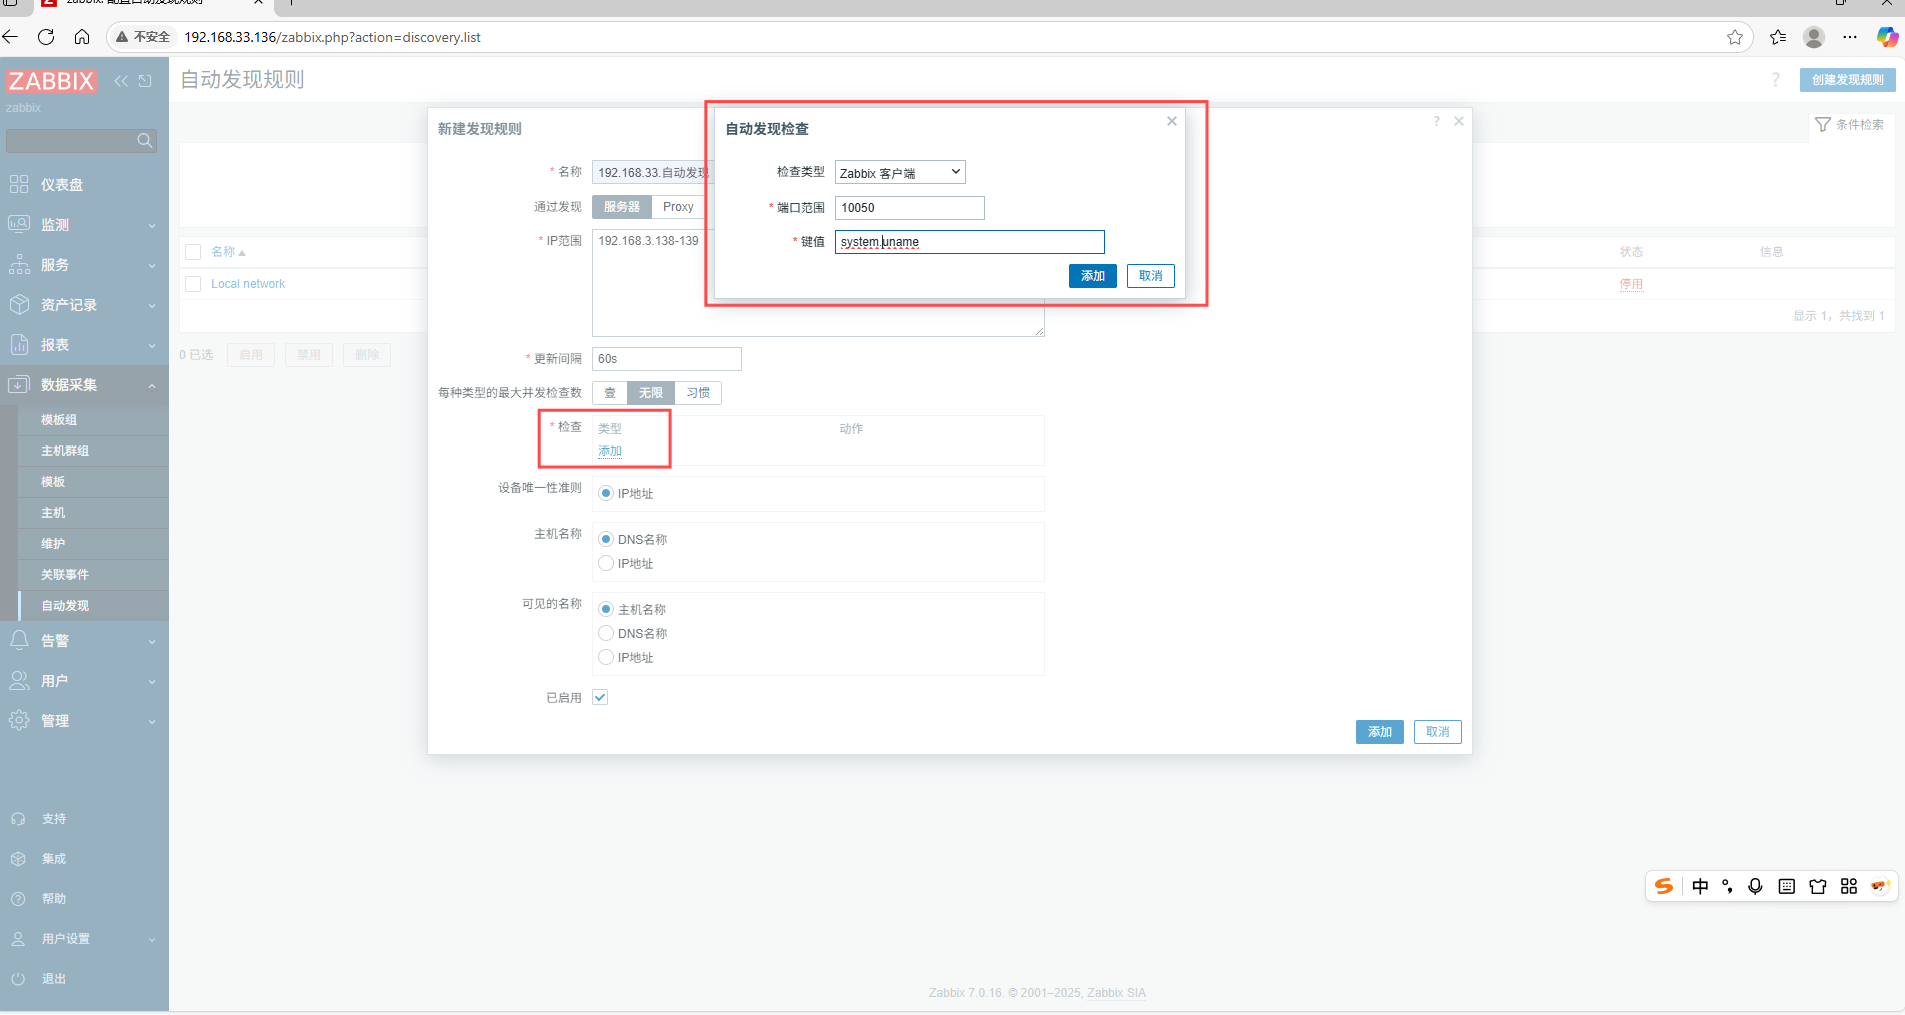Click the page help question mark icon
Image resolution: width=1905 pixels, height=1015 pixels.
(x=1776, y=80)
